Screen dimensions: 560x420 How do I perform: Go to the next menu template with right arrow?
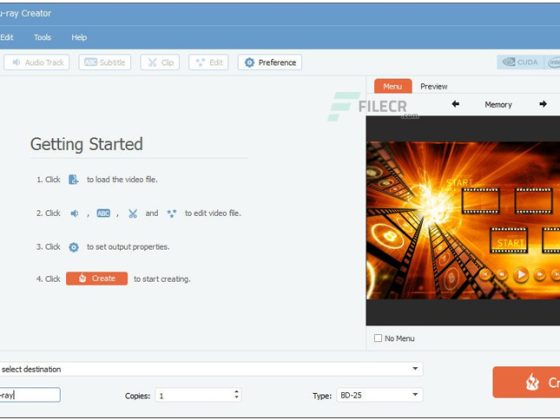543,104
